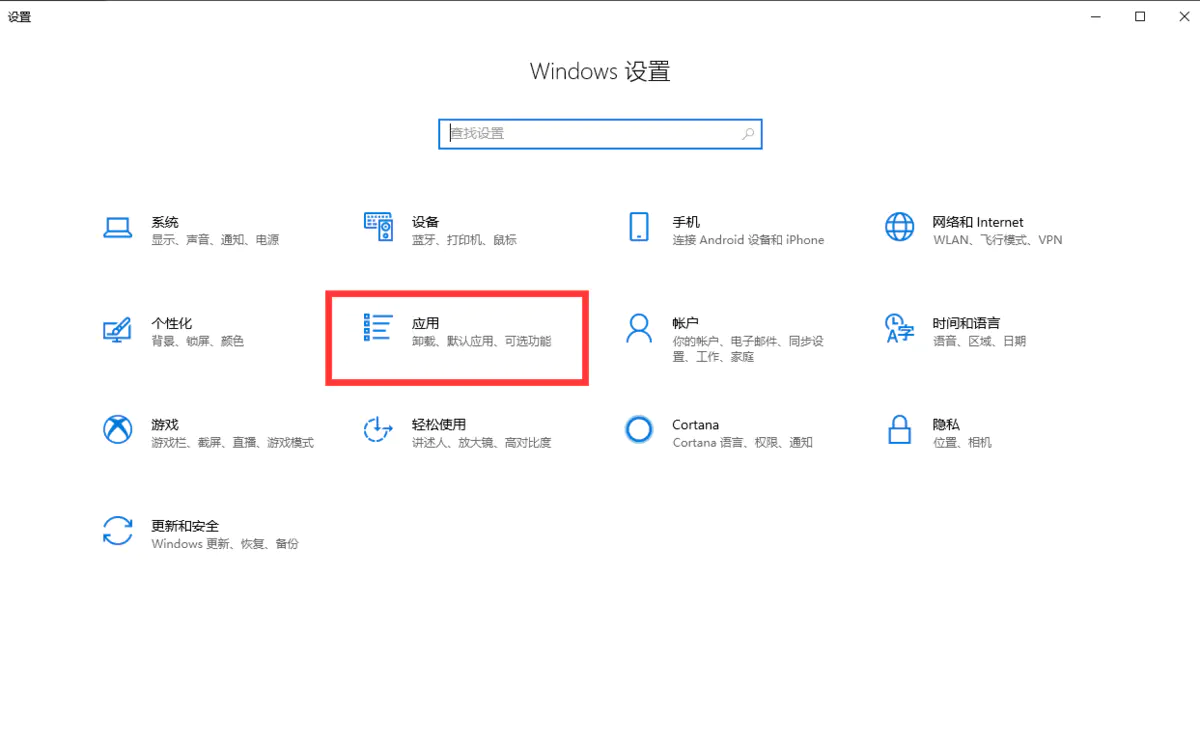The width and height of the screenshot is (1200, 740).
Task: Open the Personalization paintbrush icon
Action: point(118,329)
